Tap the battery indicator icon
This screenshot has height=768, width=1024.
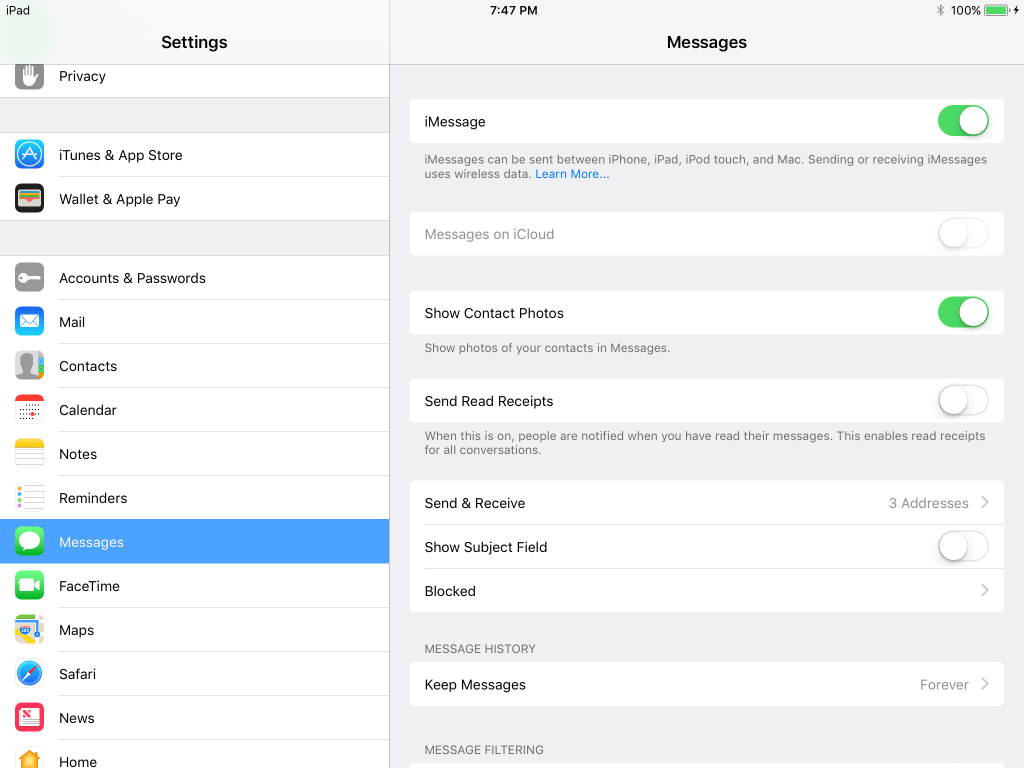[x=997, y=10]
